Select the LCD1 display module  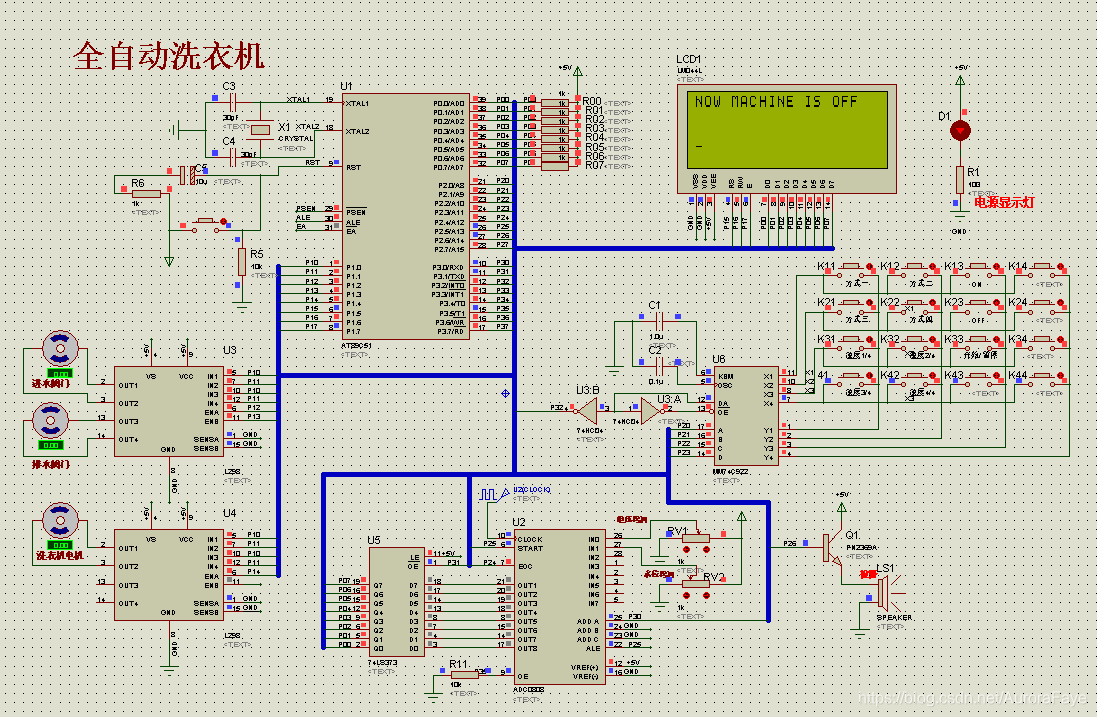click(786, 139)
